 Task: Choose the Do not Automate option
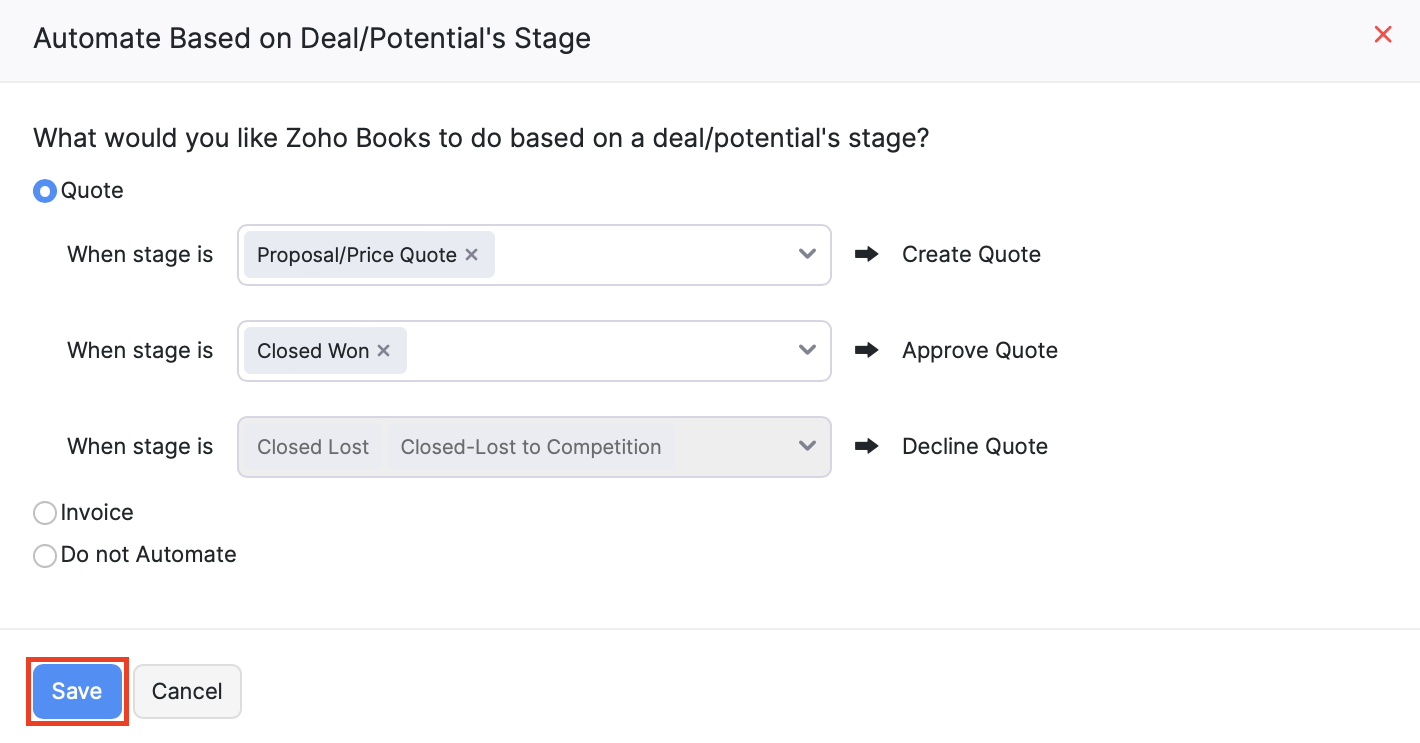45,556
